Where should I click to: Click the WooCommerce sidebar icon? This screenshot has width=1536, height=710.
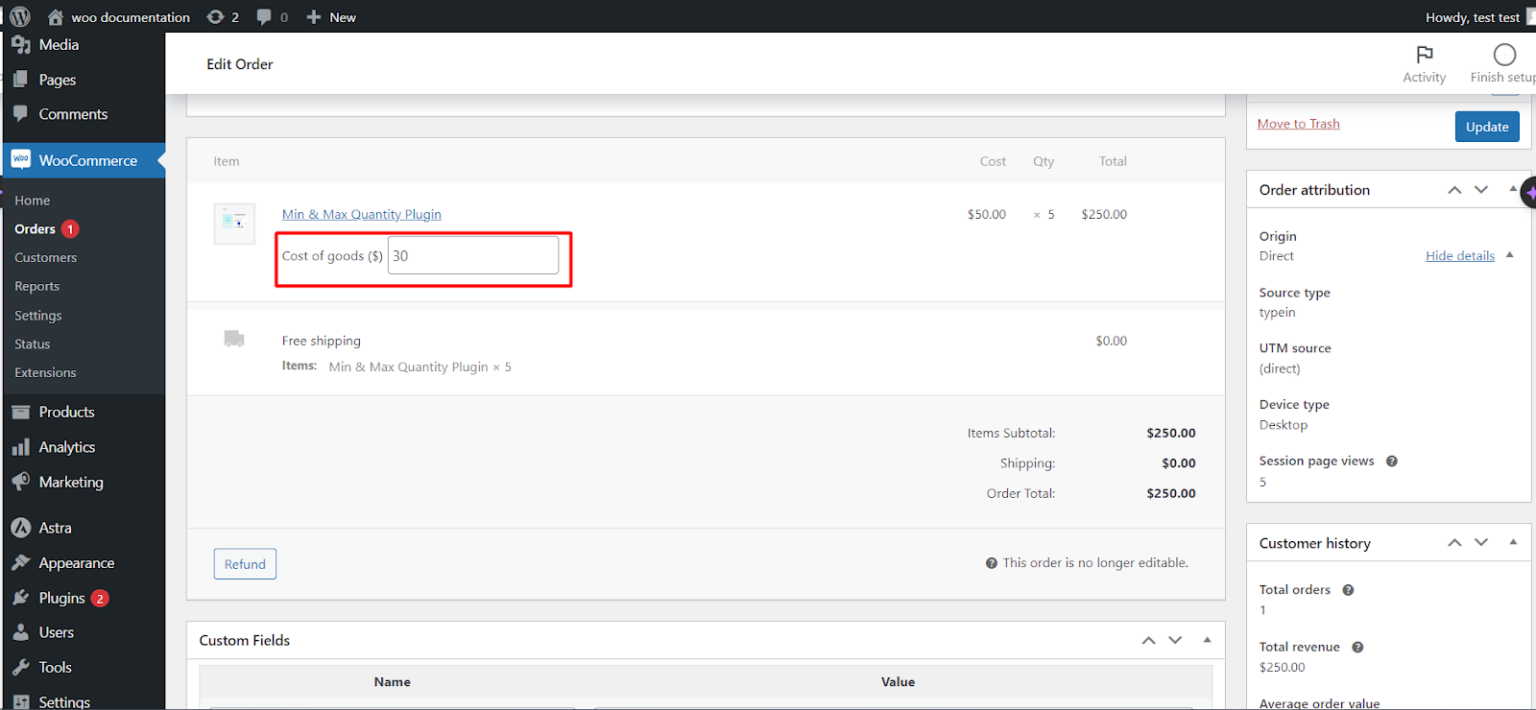(x=21, y=160)
